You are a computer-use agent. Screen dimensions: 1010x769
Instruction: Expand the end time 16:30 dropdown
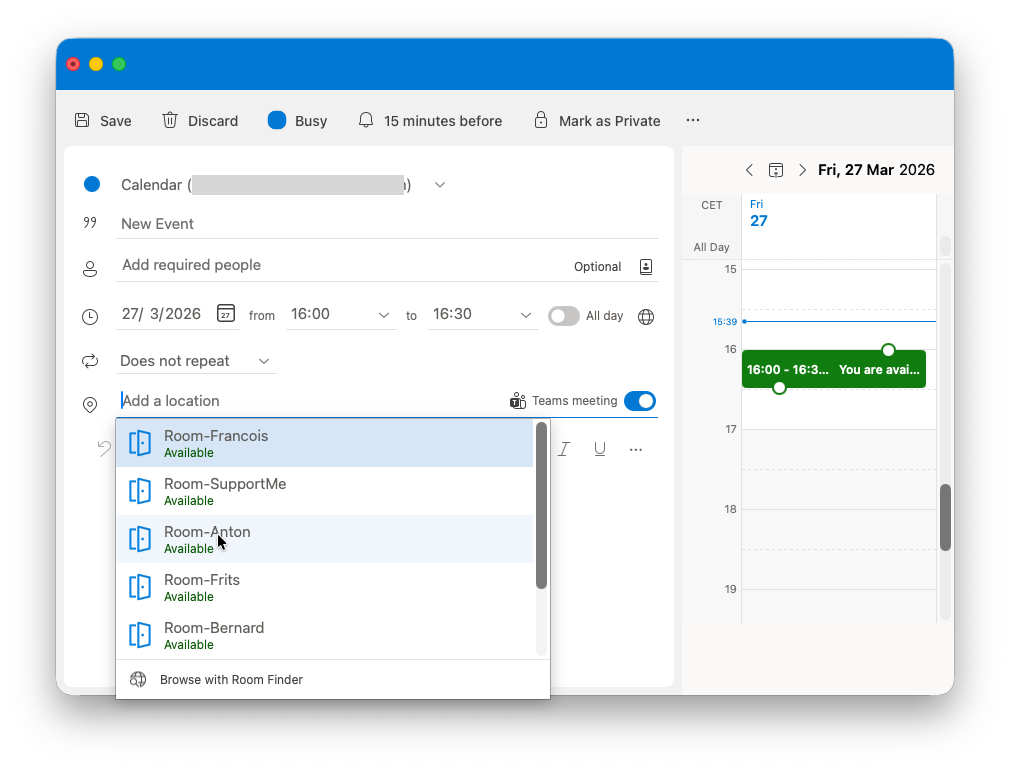click(526, 315)
